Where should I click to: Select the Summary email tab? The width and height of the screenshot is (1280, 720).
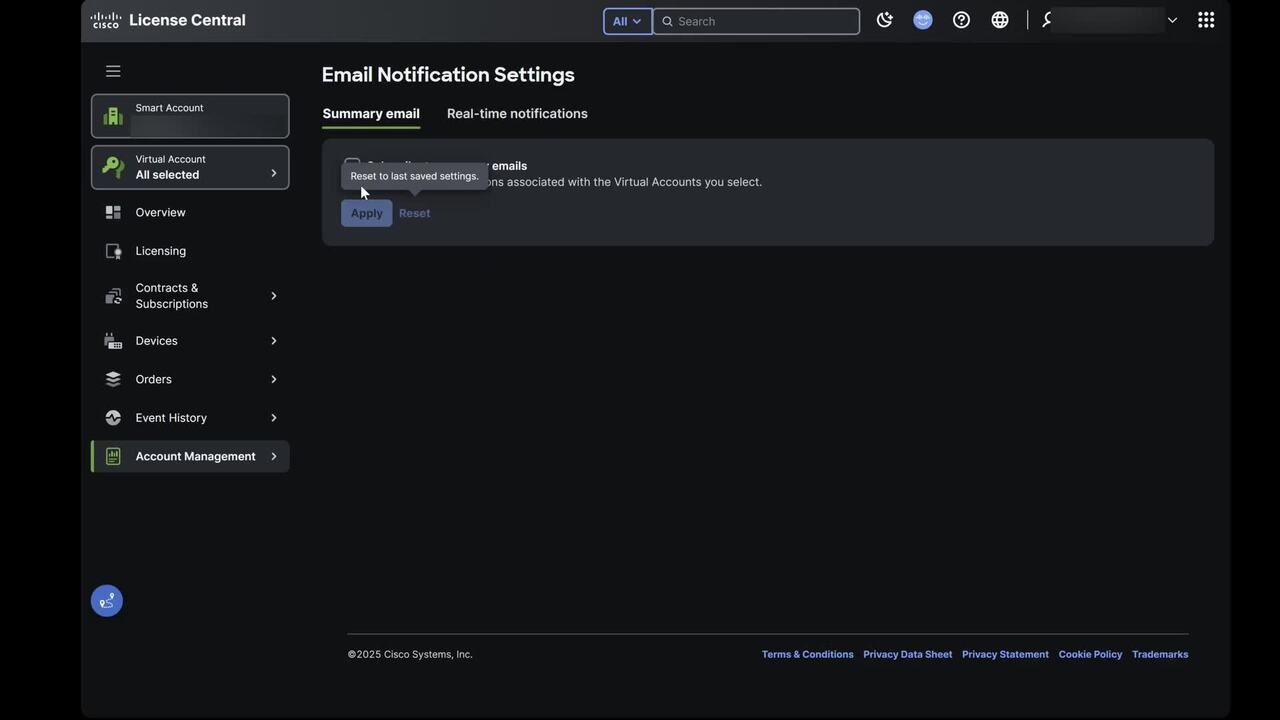[371, 114]
